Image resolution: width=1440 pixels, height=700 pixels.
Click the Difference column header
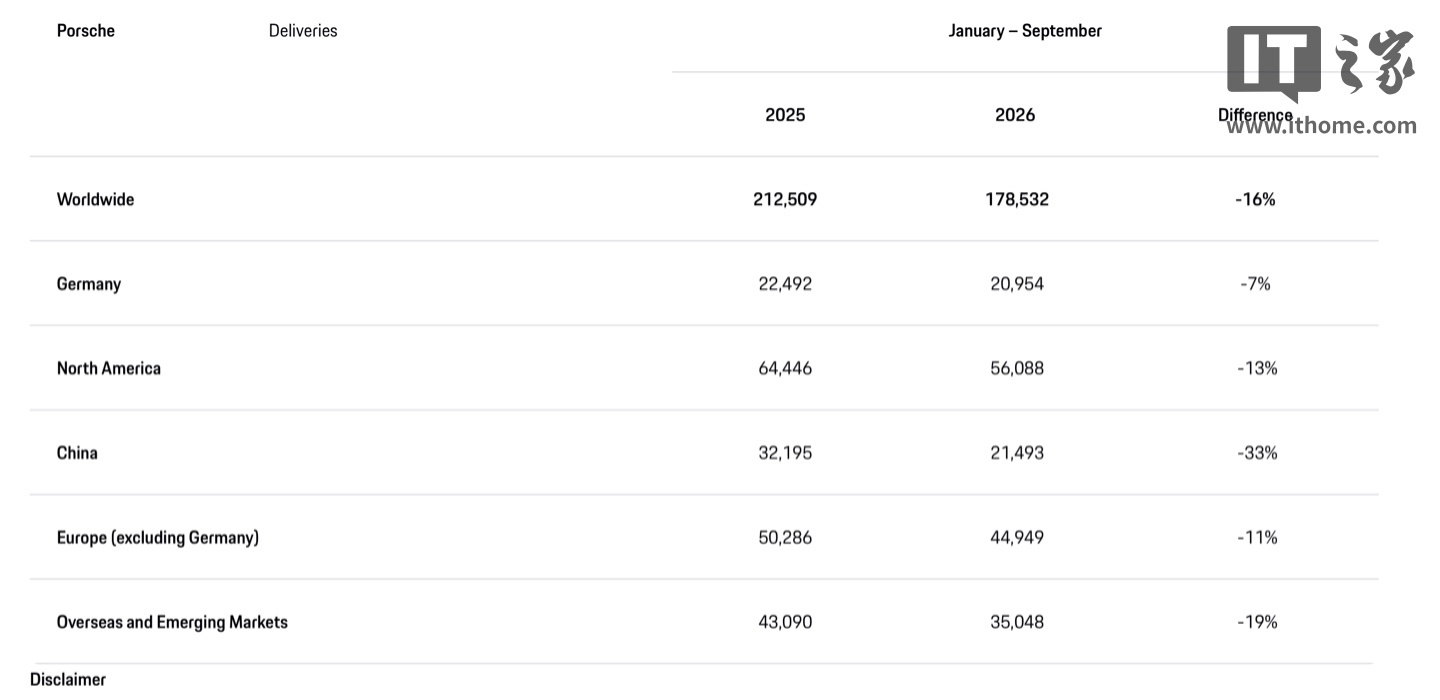[x=1255, y=115]
